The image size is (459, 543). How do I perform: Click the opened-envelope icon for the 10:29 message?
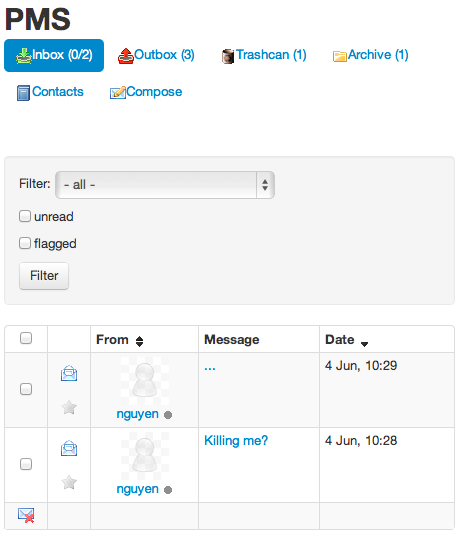pyautogui.click(x=69, y=373)
